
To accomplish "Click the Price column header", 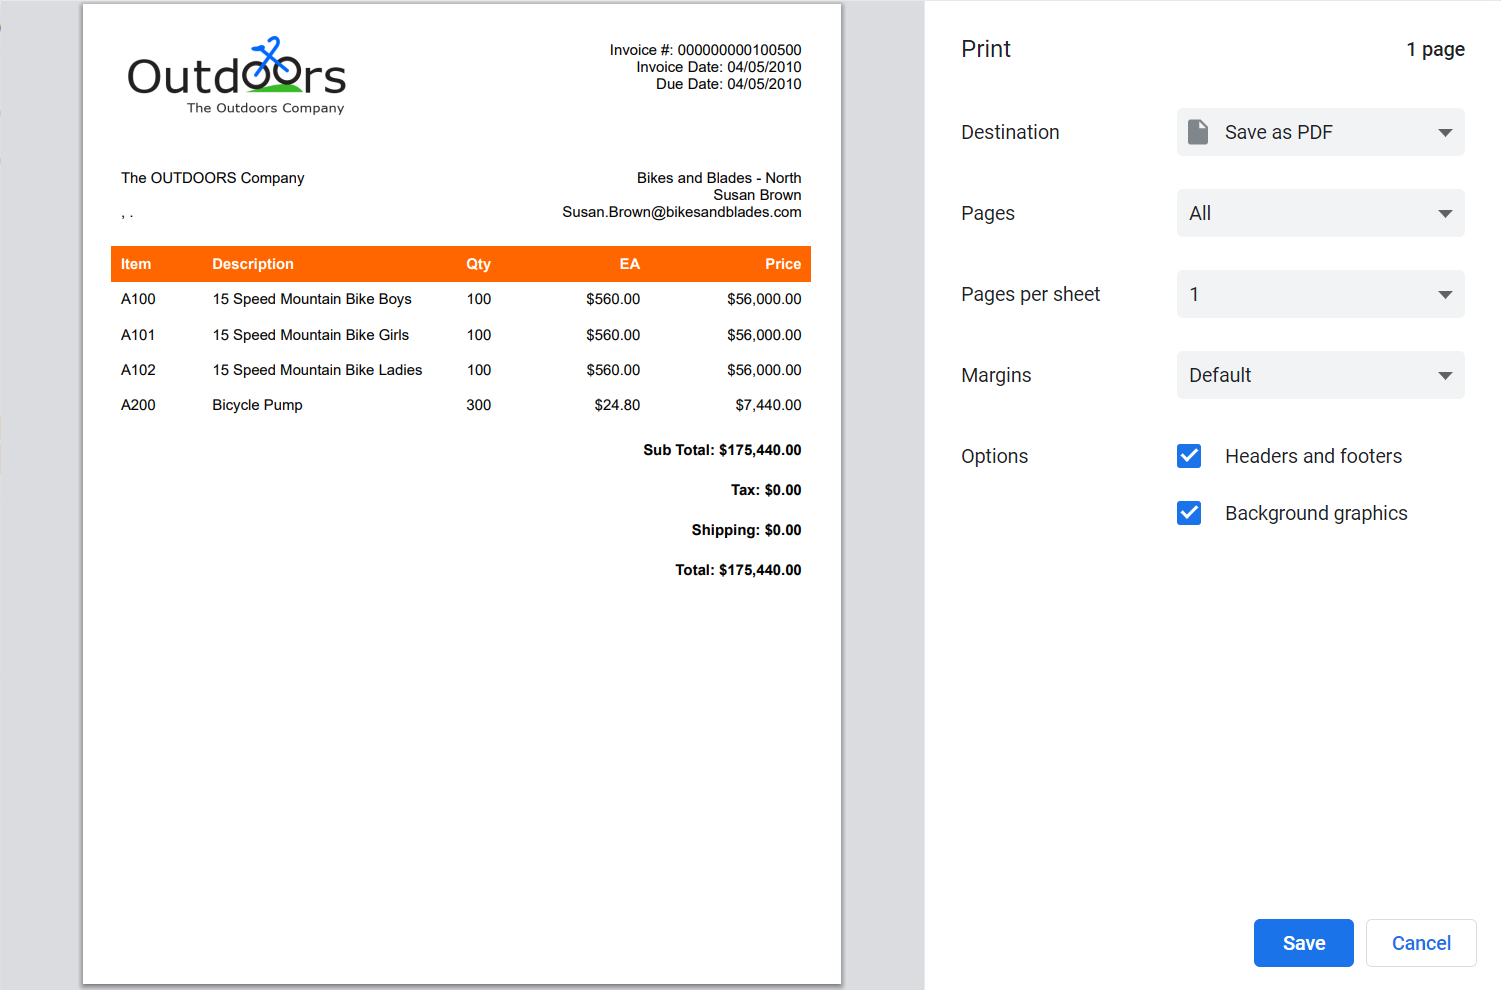I will click(783, 264).
